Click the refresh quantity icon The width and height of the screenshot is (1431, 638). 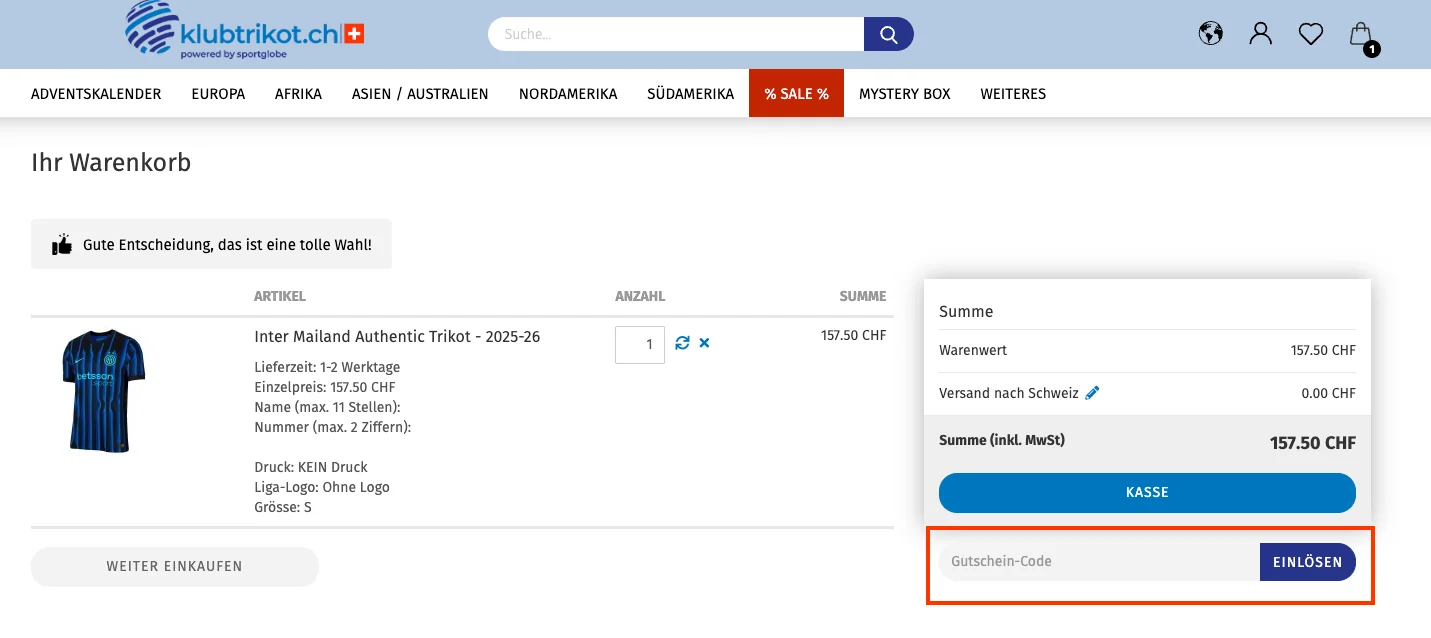[682, 343]
